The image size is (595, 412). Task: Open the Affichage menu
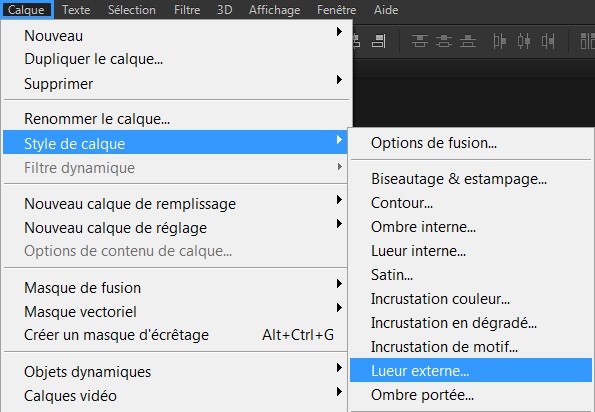[x=274, y=9]
